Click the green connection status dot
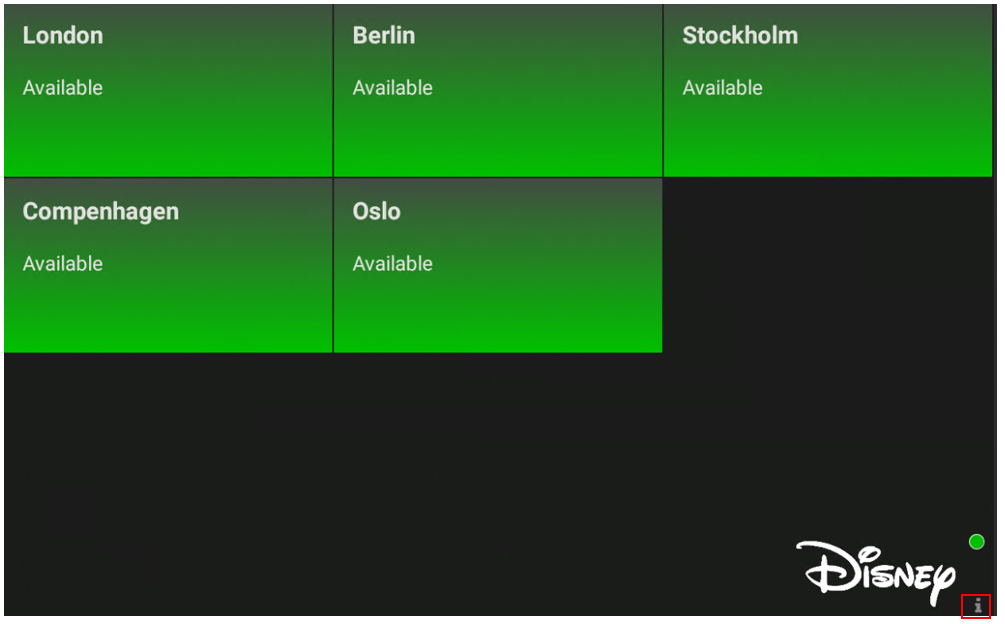The width and height of the screenshot is (1005, 624). point(976,542)
